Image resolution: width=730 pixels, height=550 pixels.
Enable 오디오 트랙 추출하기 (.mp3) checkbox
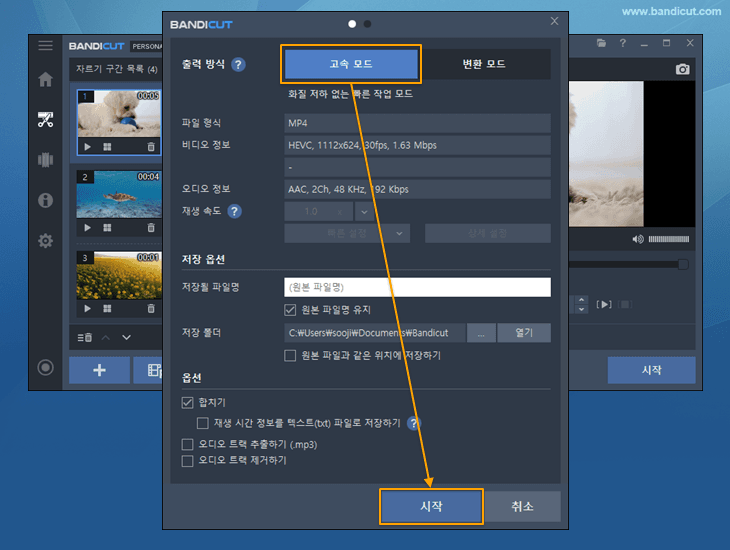(x=187, y=444)
